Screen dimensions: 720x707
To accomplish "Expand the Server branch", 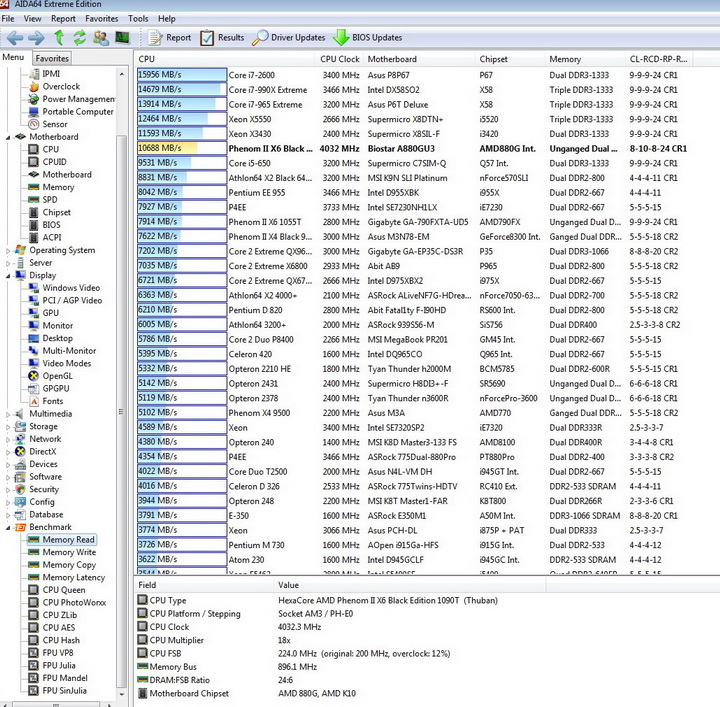I will click(x=8, y=263).
